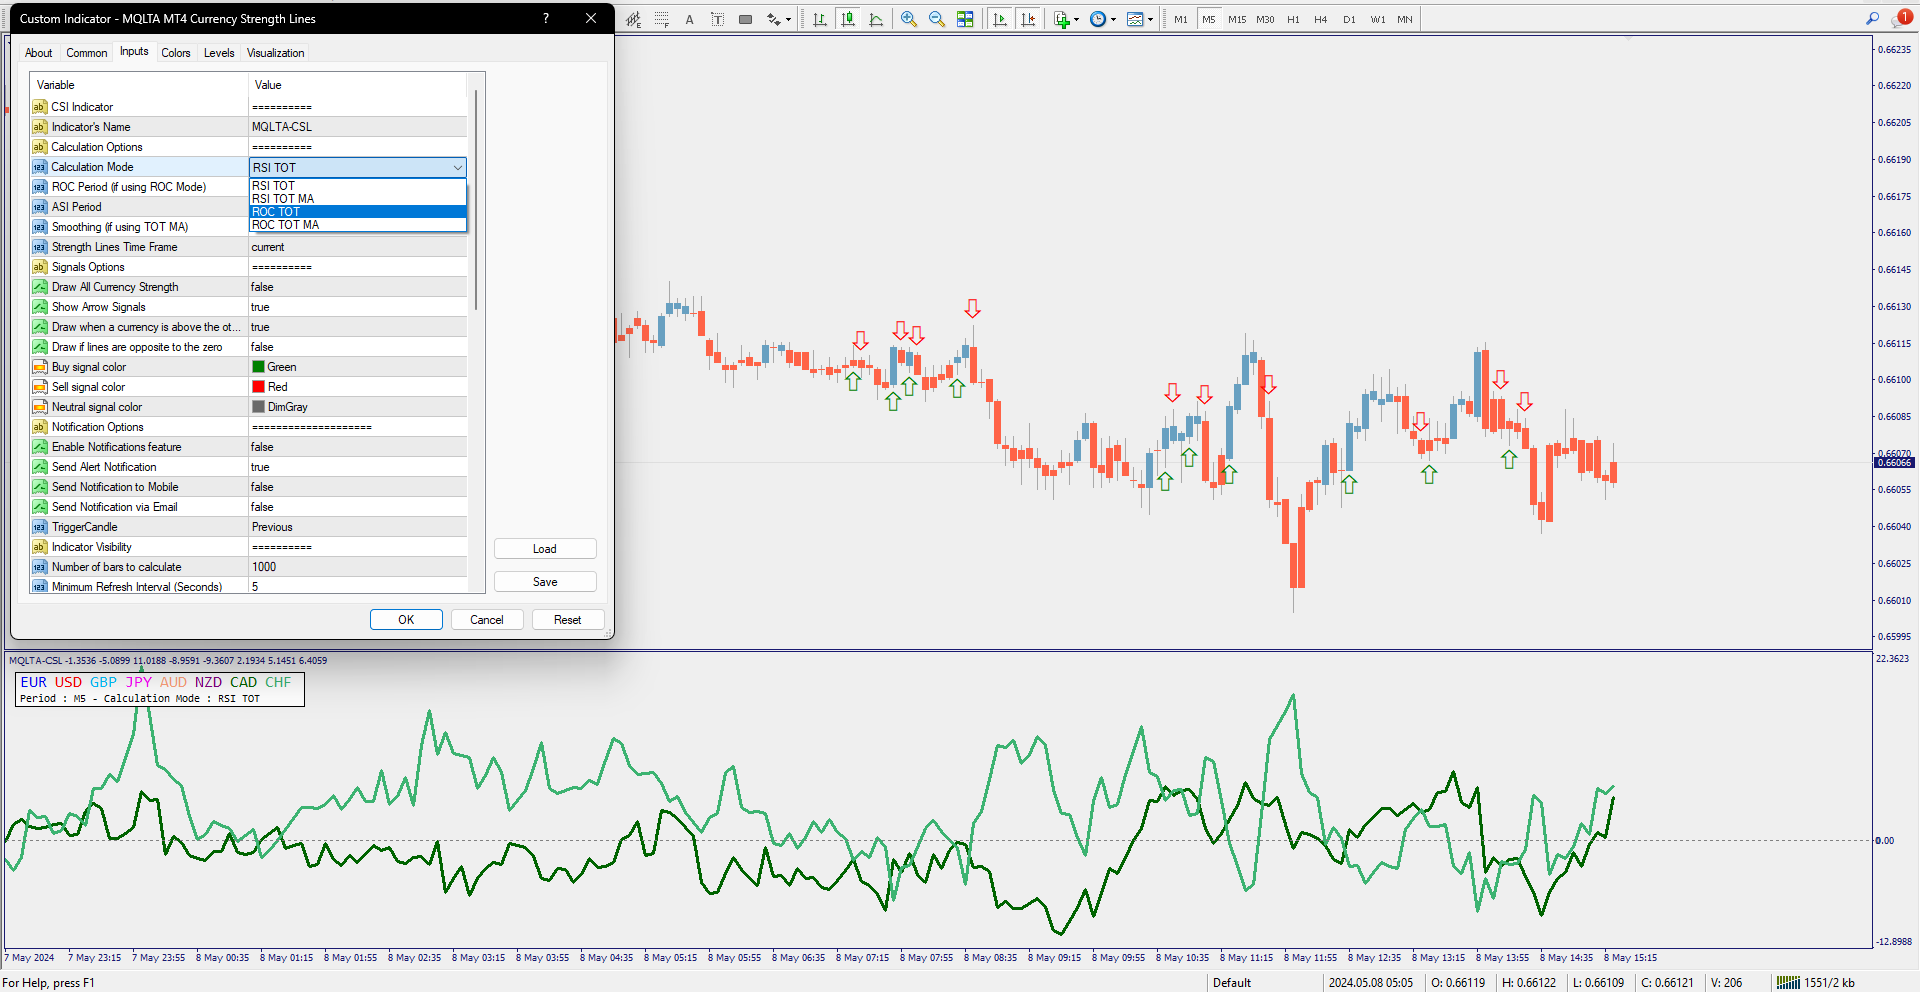Click the Buy signal color row icon

coord(39,367)
